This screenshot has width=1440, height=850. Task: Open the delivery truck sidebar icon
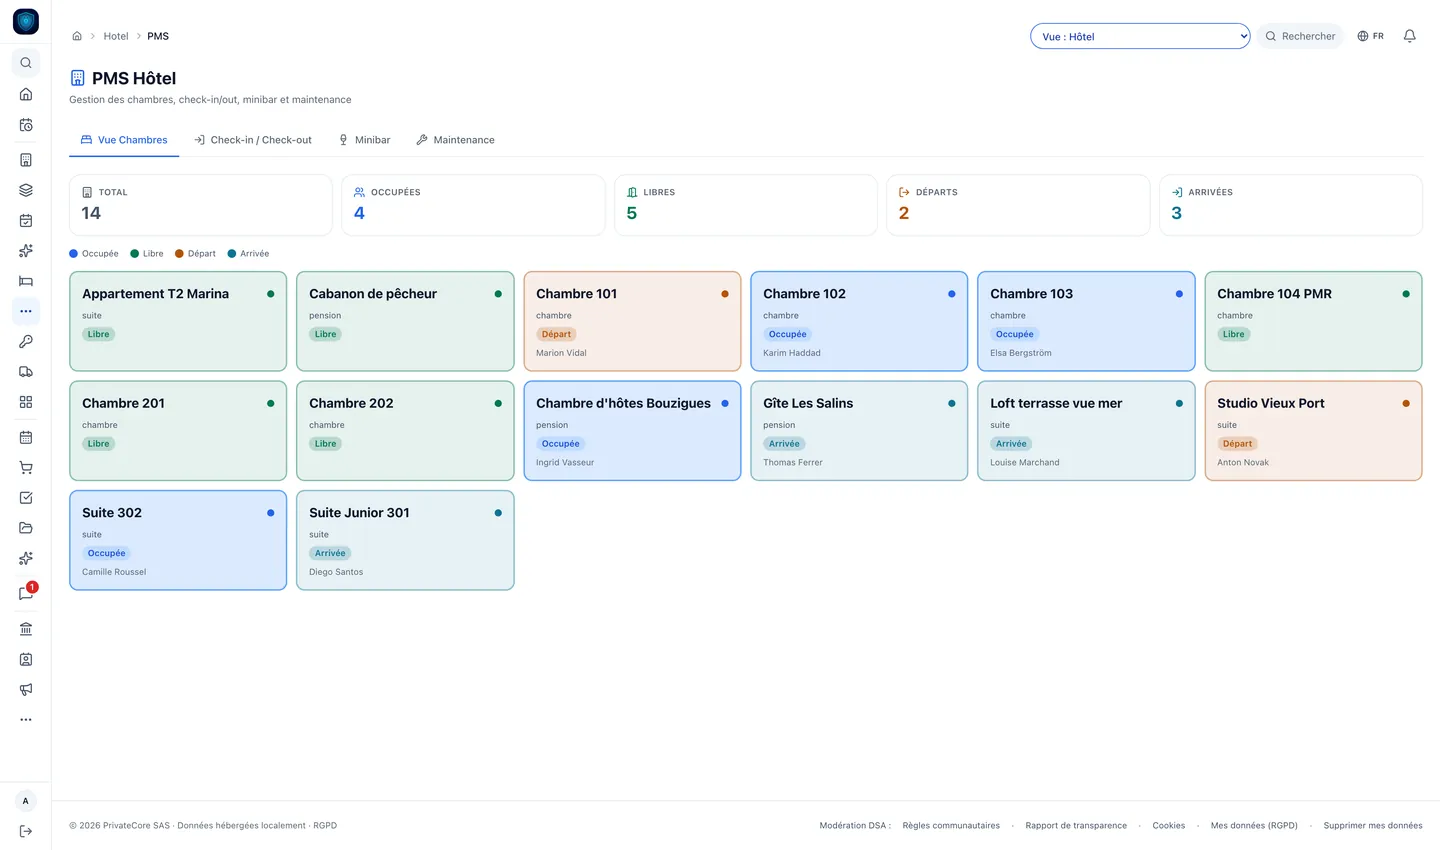(x=26, y=372)
